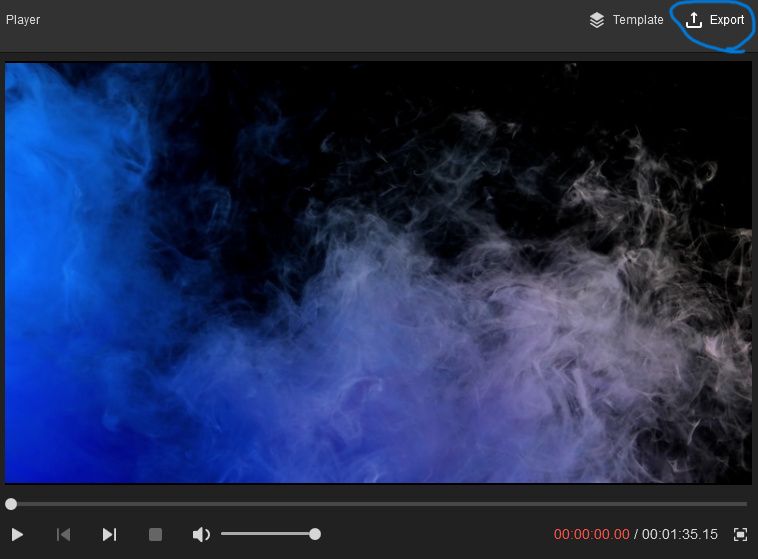Open the Template option by its label

coord(638,20)
